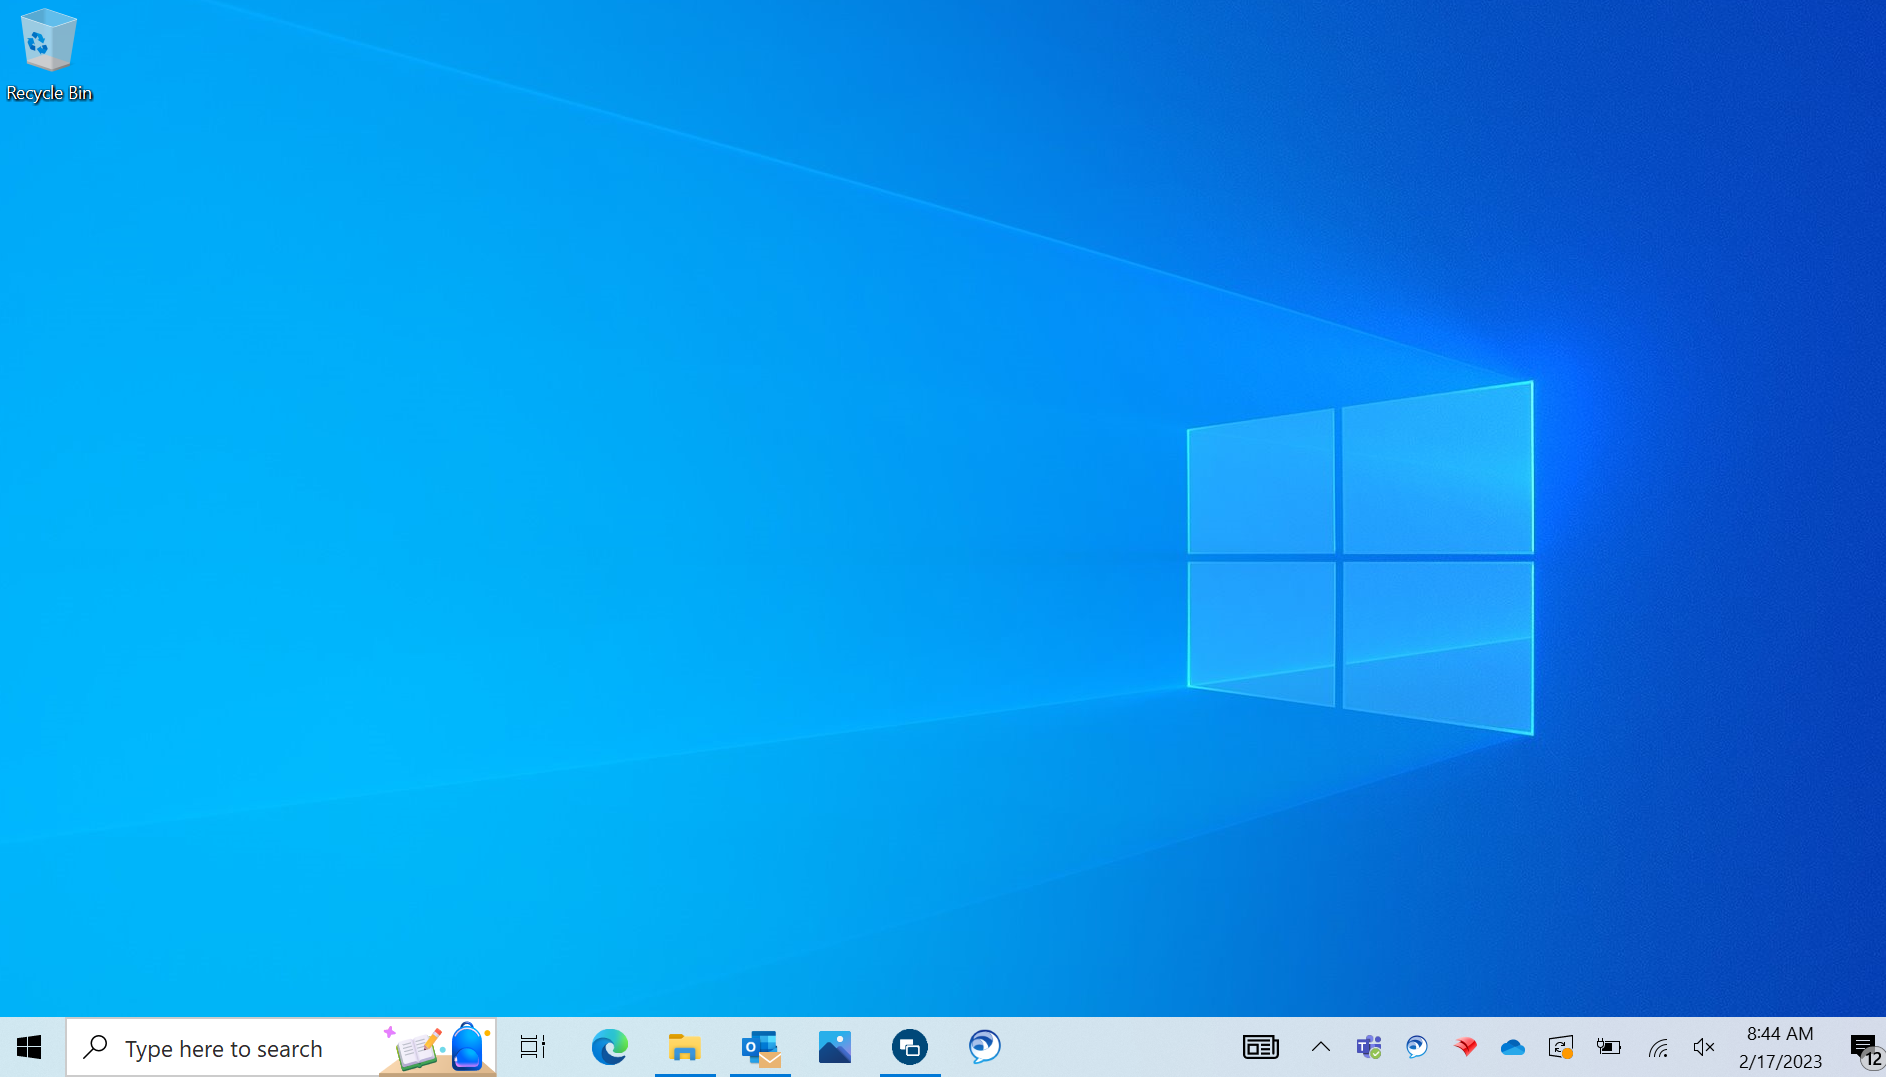Click the 8:44 AM clock and date

click(x=1780, y=1047)
